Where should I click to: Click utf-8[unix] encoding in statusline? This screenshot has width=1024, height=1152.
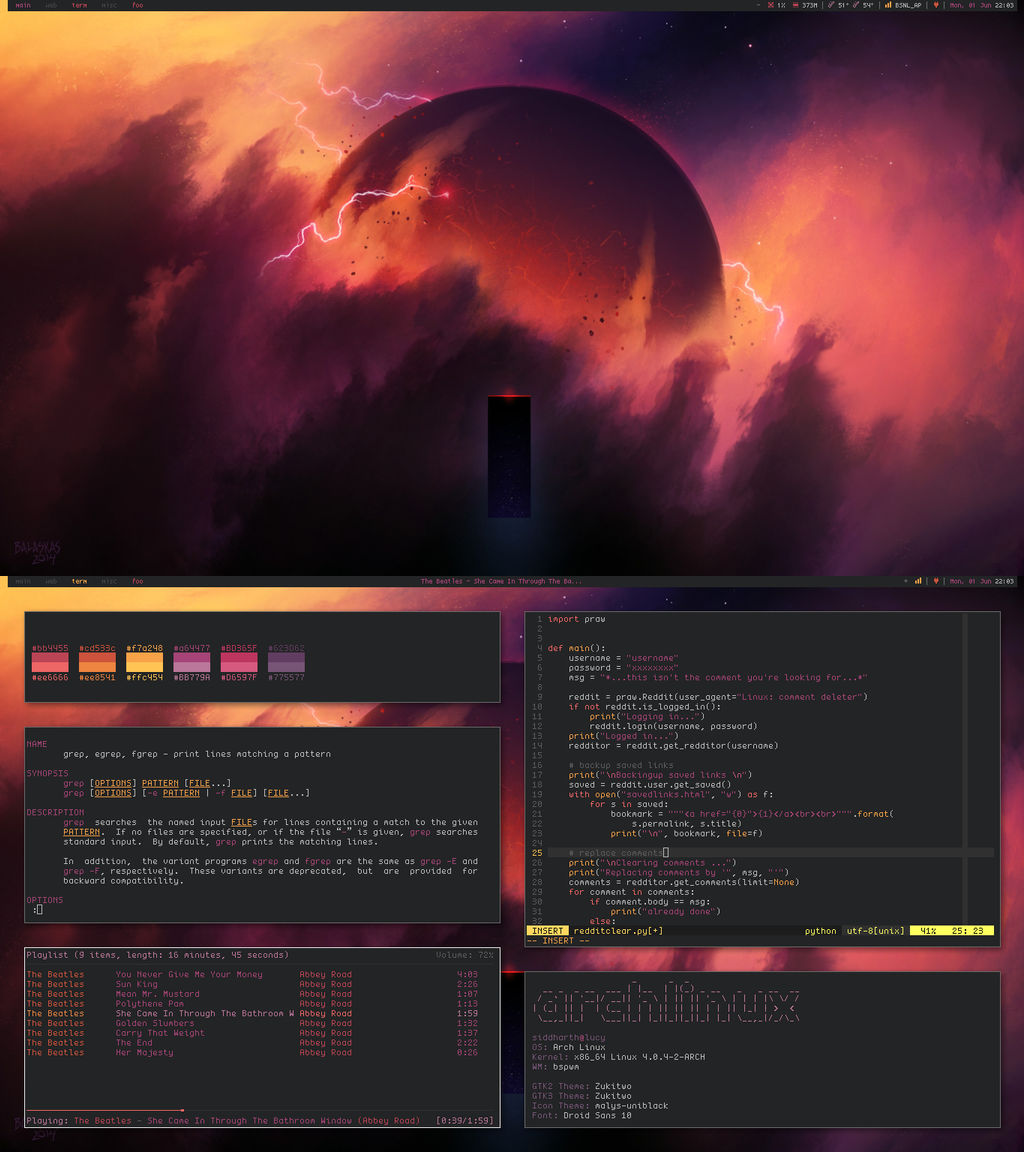click(875, 931)
